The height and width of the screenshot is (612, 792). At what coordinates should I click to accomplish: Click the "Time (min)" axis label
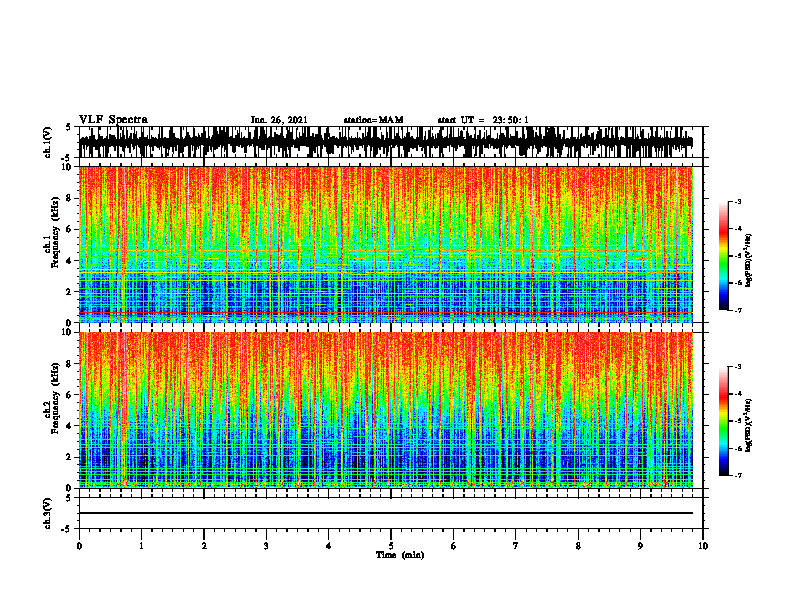click(x=400, y=555)
